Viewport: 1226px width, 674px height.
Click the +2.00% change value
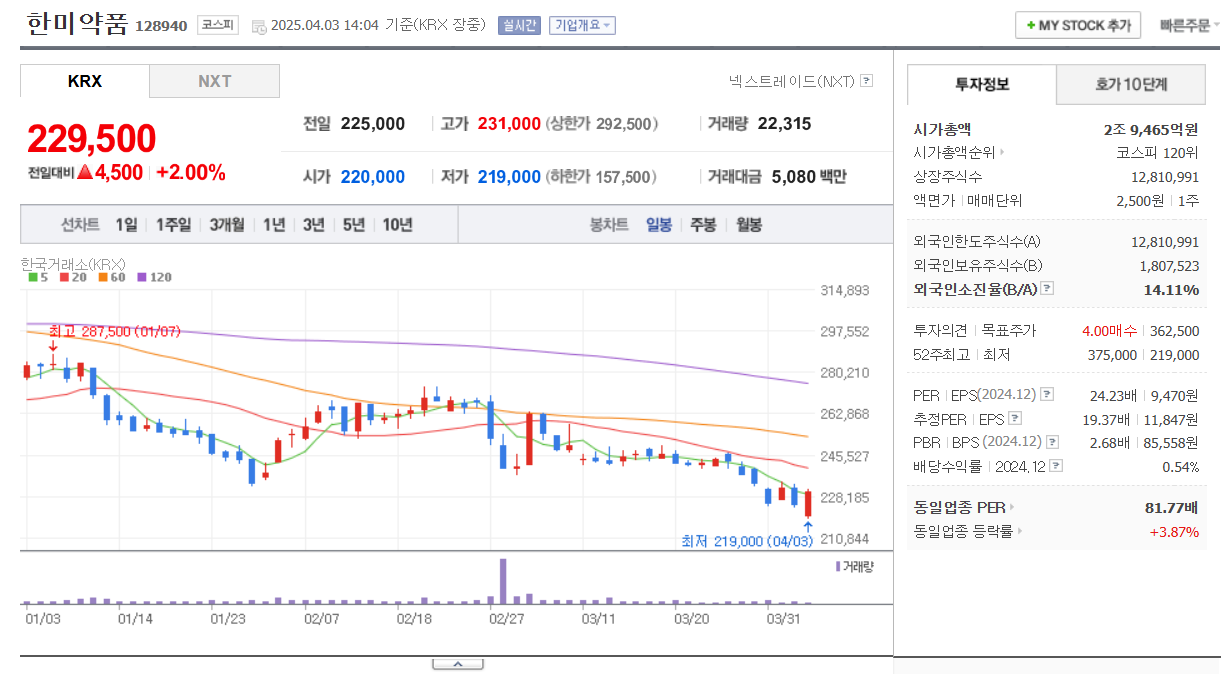(x=191, y=172)
